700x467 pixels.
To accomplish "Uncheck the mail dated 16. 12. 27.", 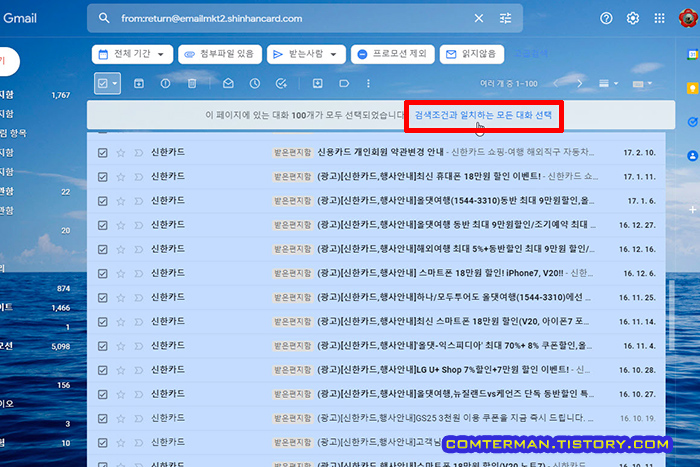I will point(103,225).
